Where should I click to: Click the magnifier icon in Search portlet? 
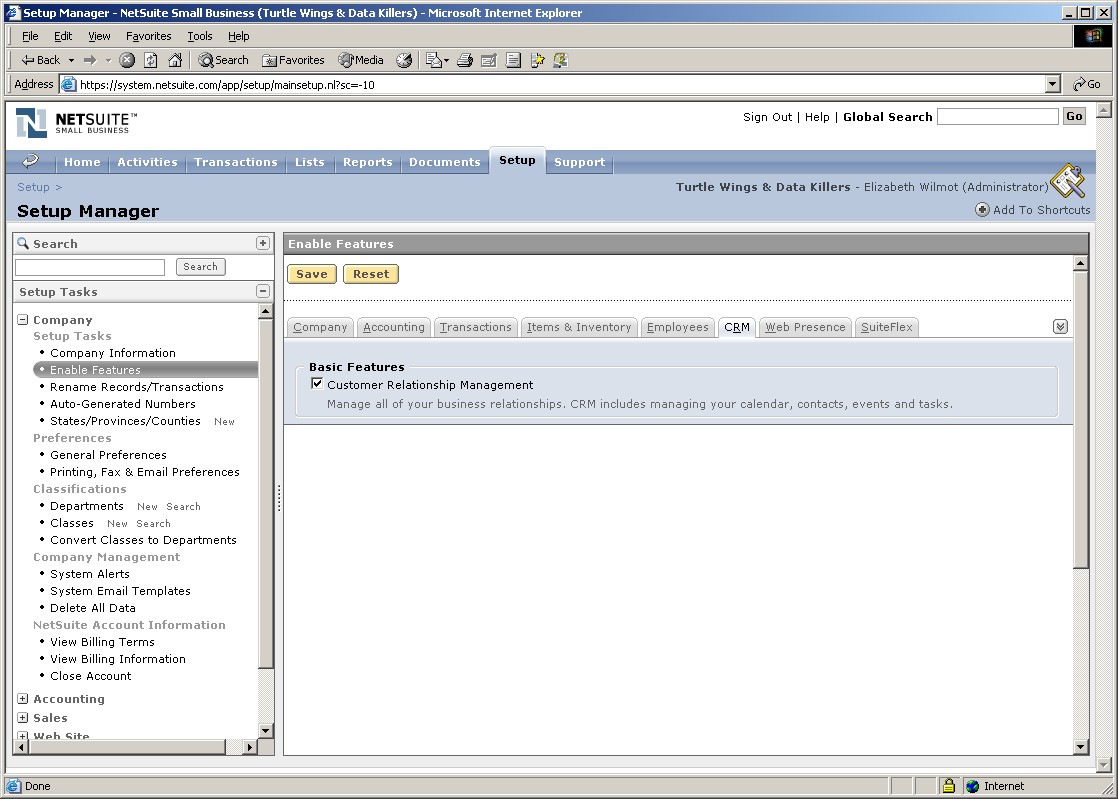24,244
